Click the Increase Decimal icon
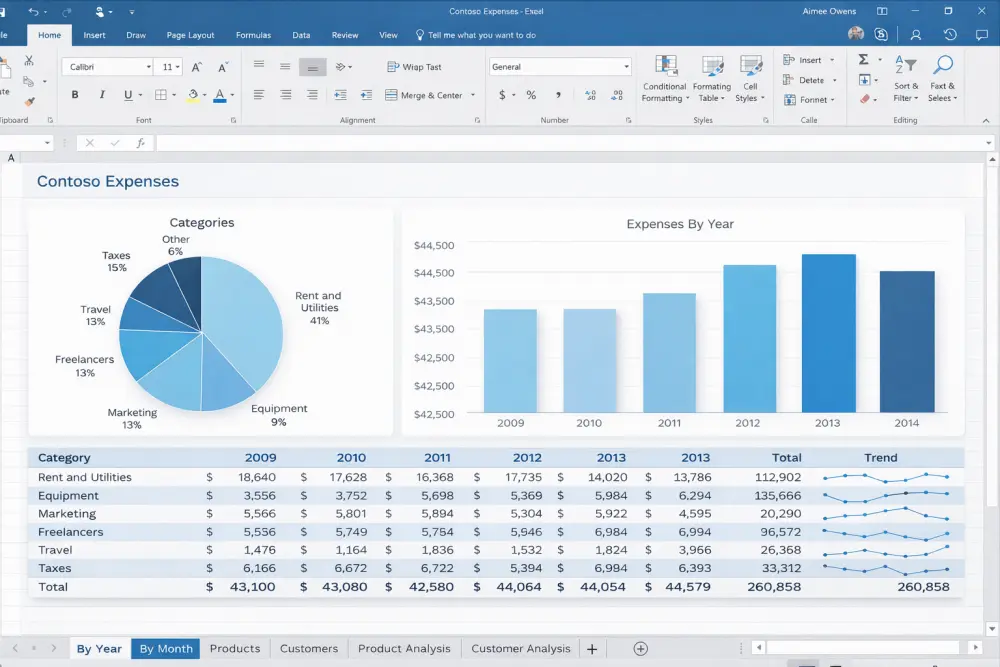 tap(589, 93)
